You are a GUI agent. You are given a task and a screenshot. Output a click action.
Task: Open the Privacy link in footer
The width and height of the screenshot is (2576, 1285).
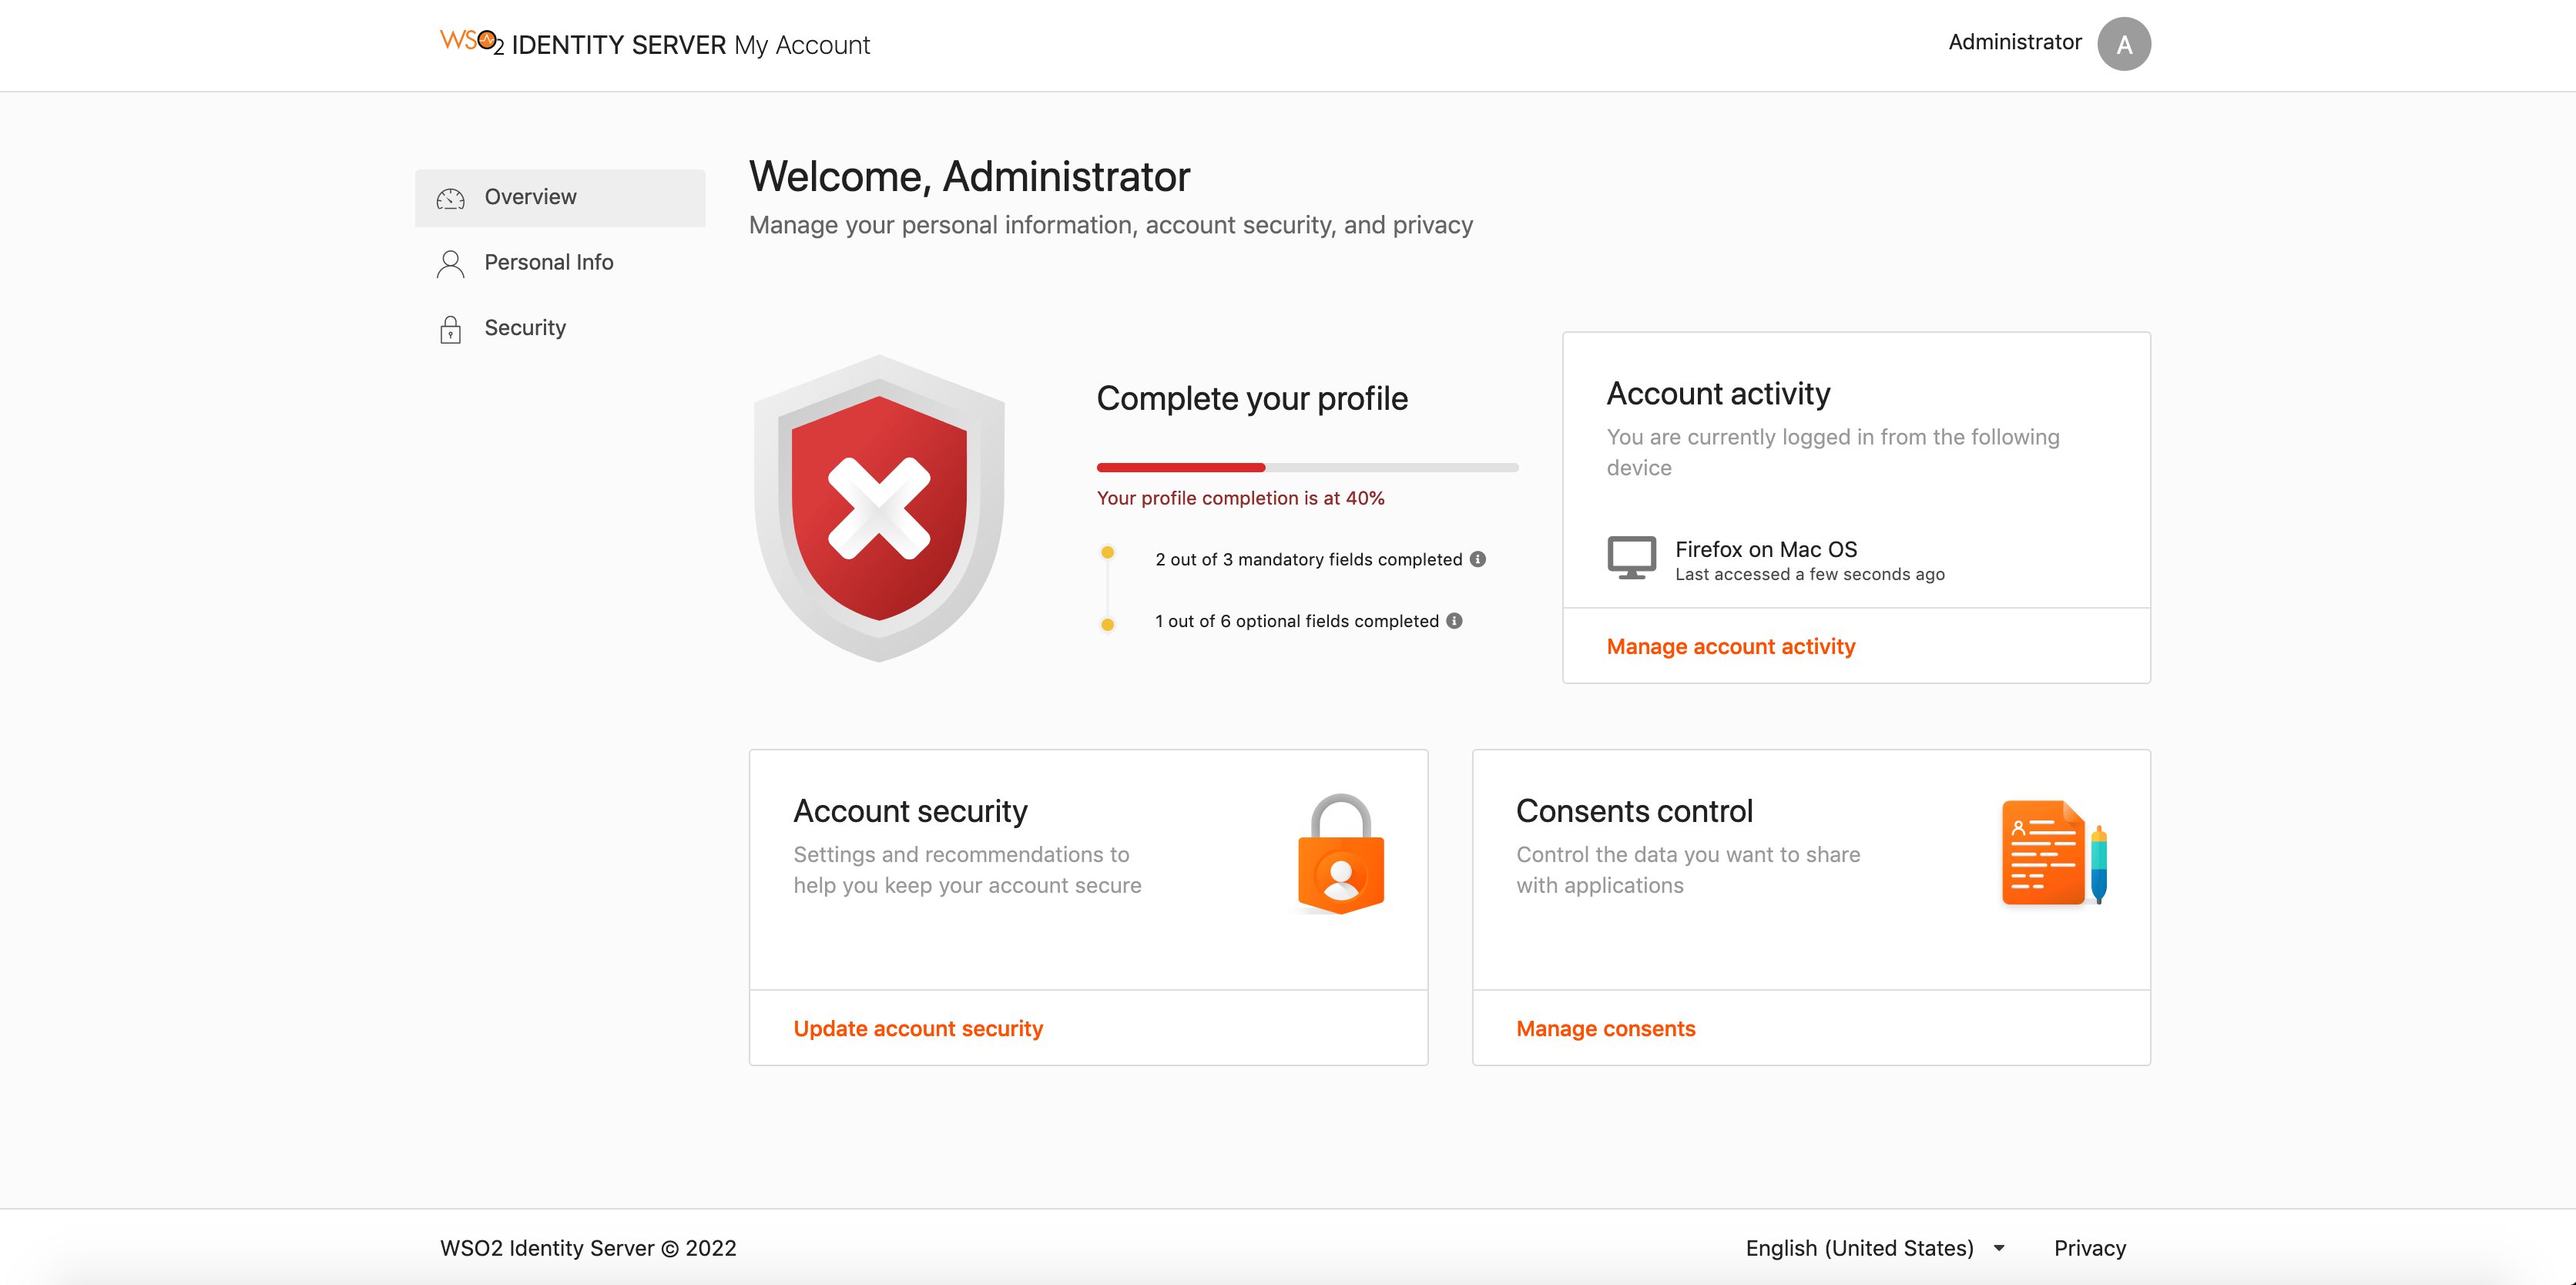[x=2089, y=1247]
